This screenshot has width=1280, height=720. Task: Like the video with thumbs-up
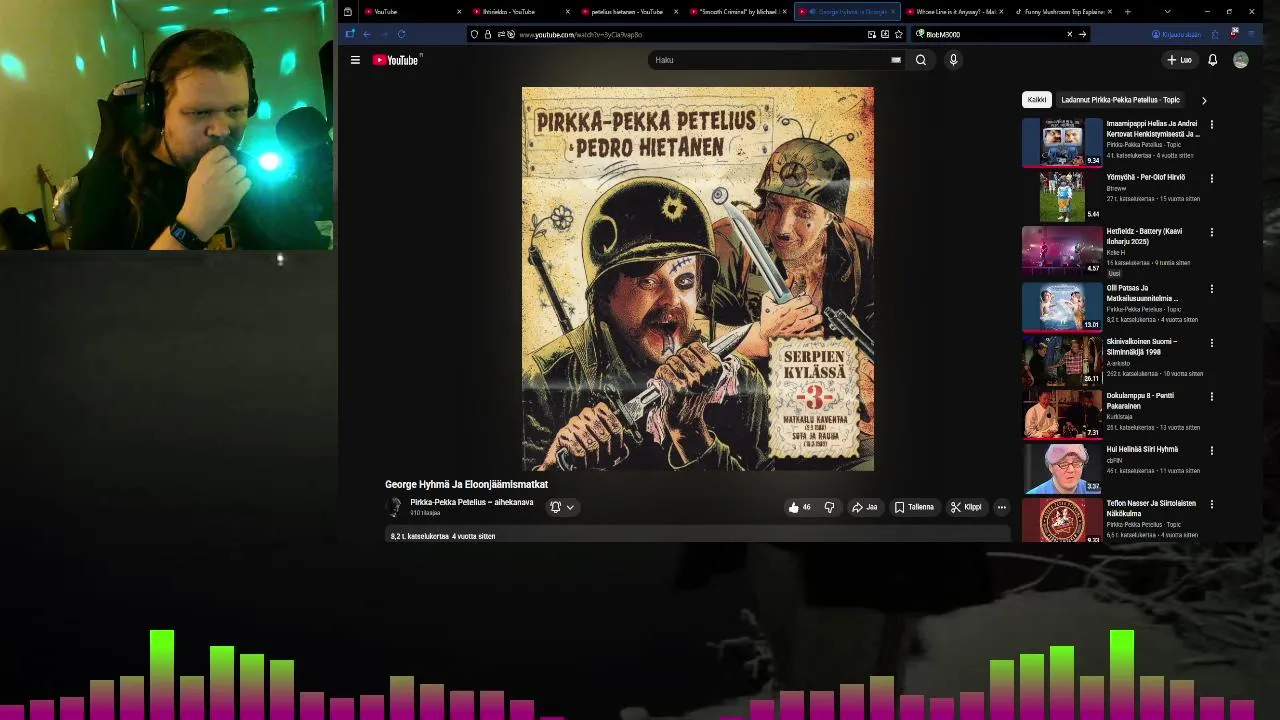[799, 507]
